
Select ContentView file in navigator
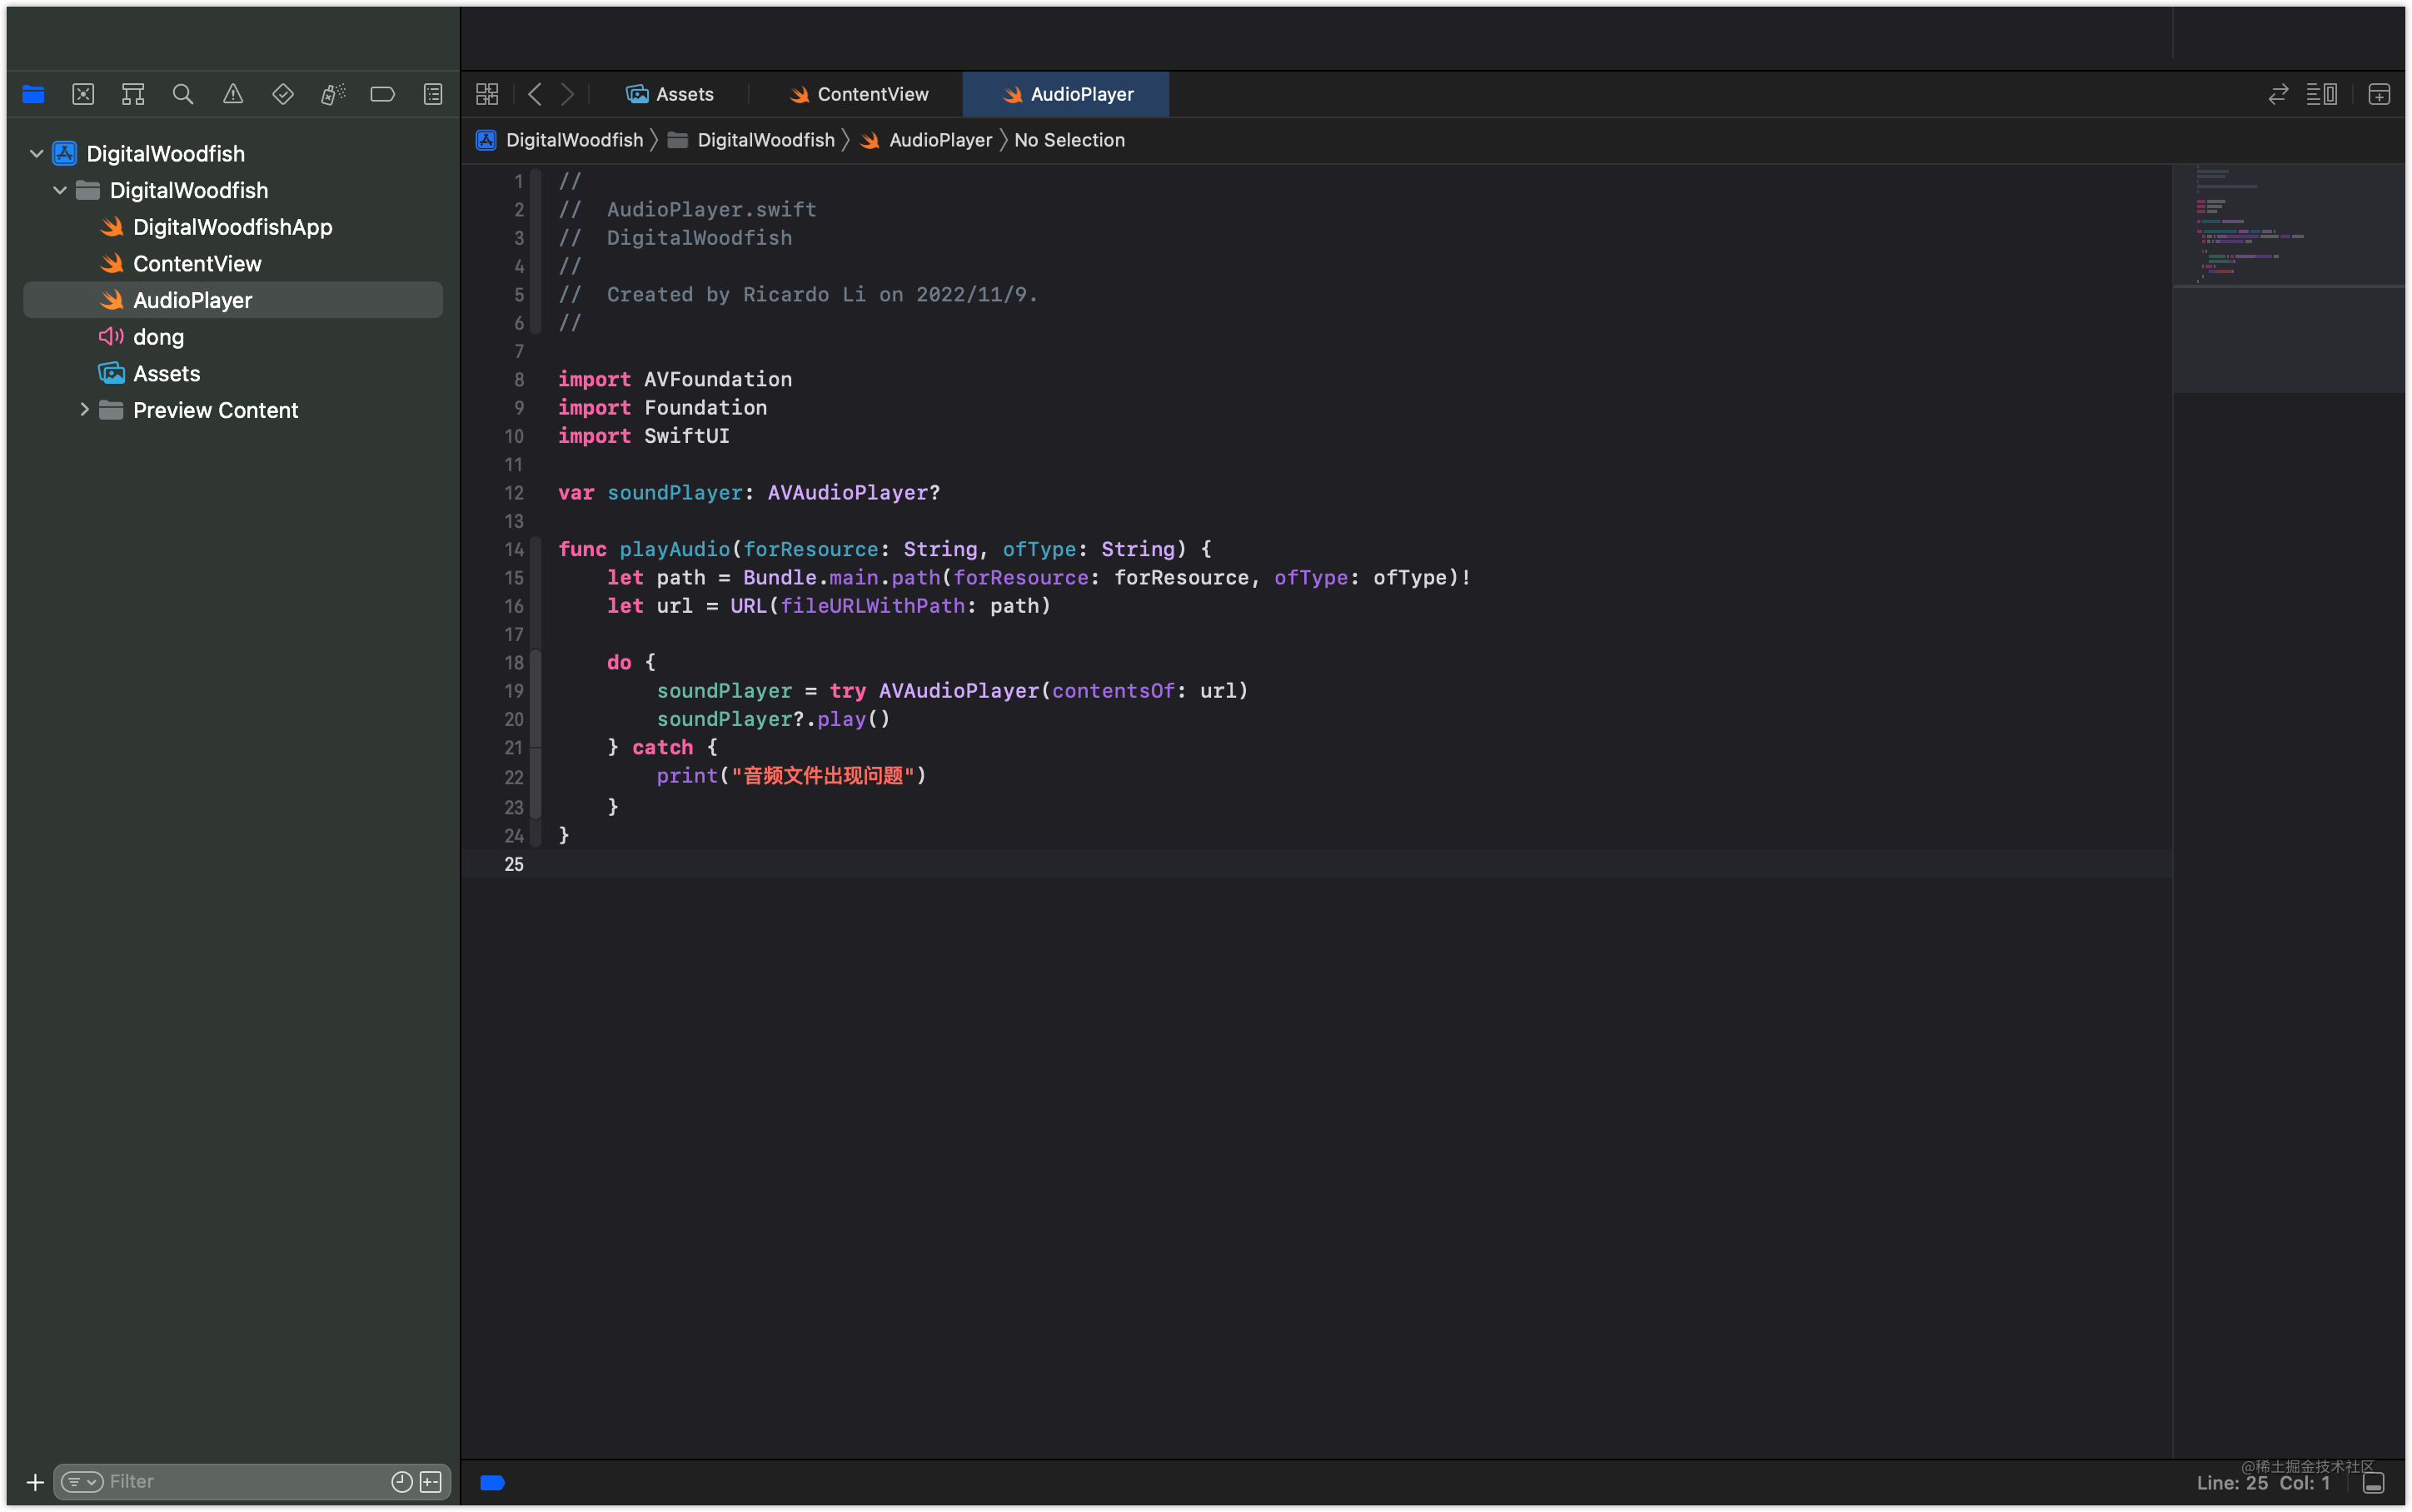pyautogui.click(x=233, y=264)
